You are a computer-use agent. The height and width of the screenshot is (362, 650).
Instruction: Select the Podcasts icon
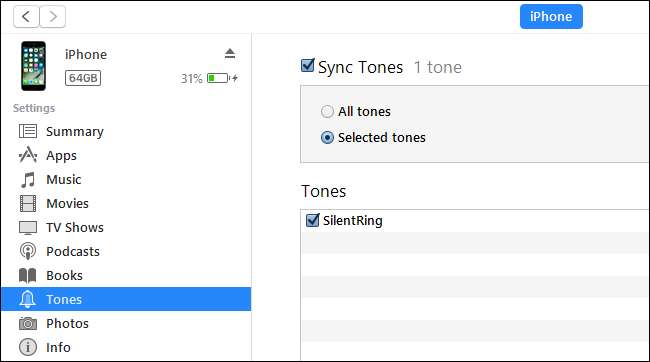pos(28,251)
